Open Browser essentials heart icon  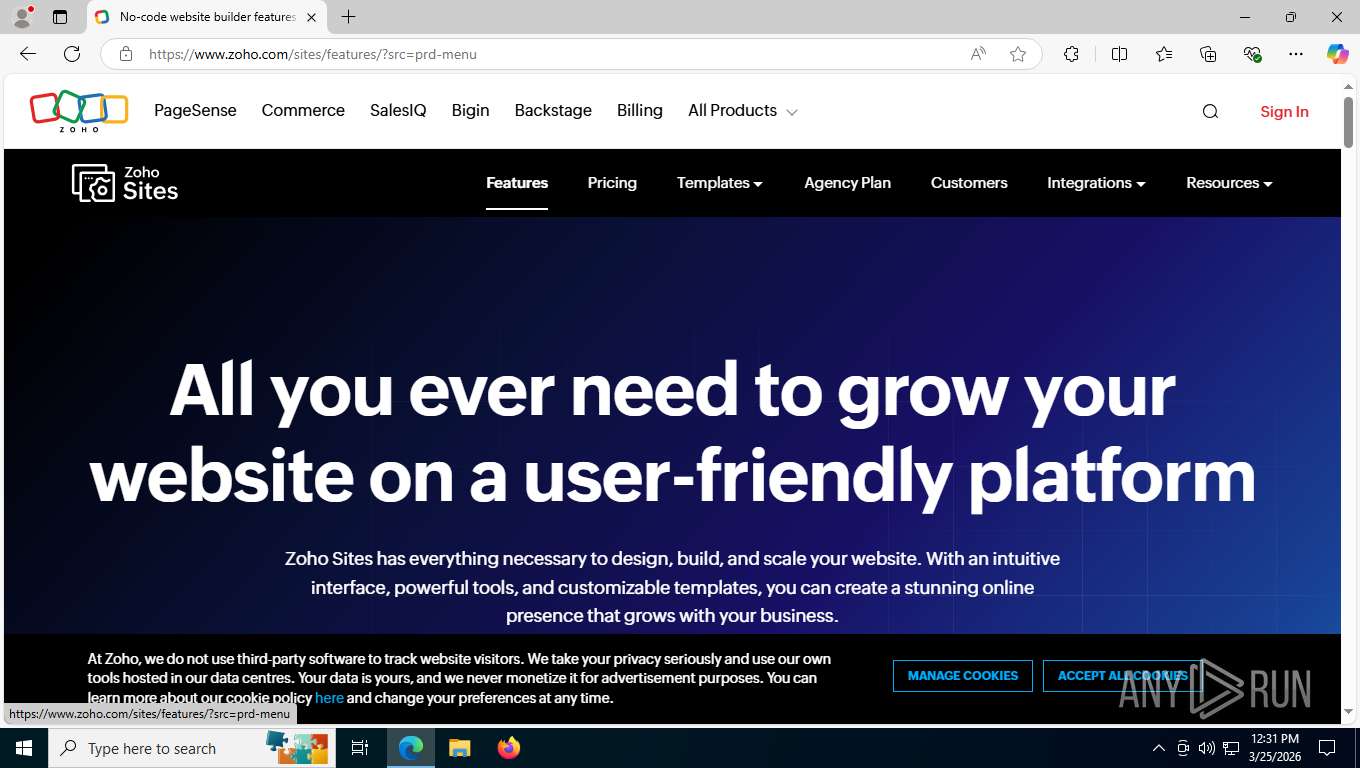click(x=1252, y=54)
